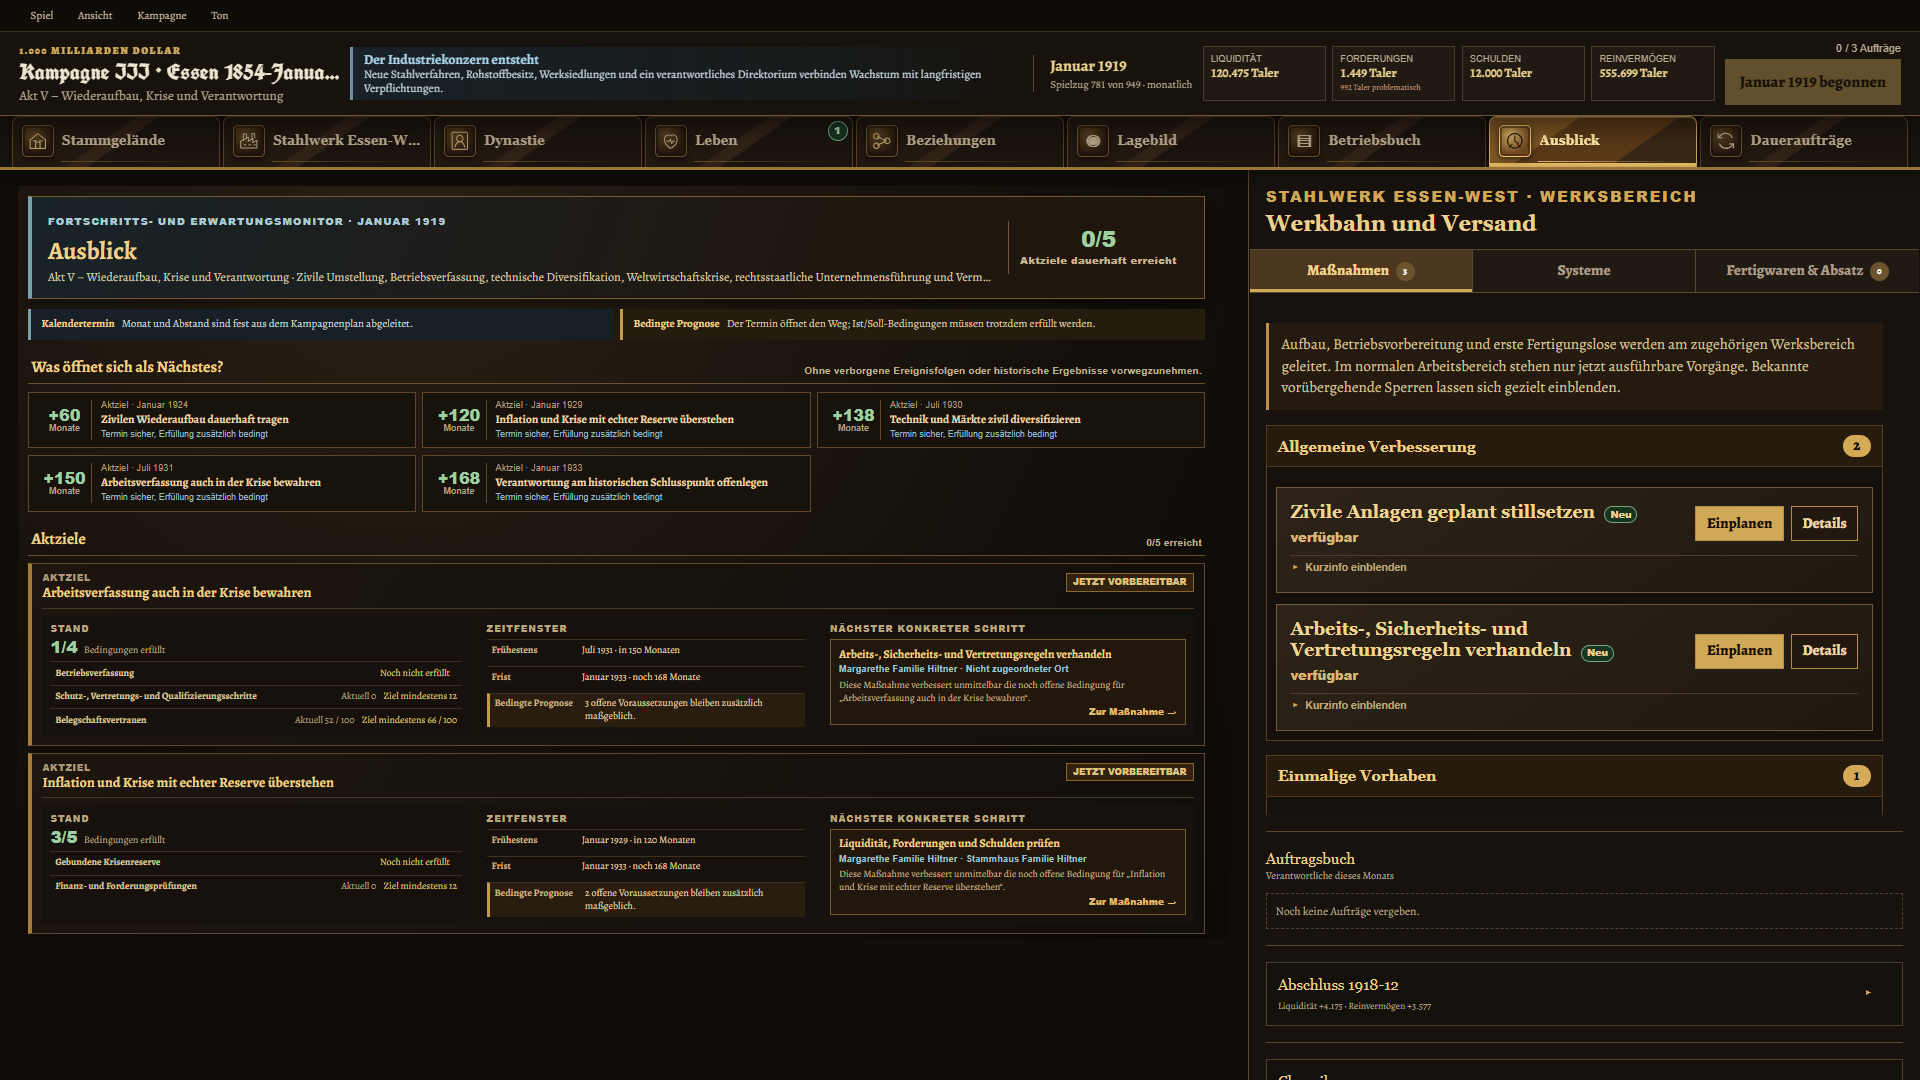Viewport: 1920px width, 1080px height.
Task: Expand Kurzinfo for Arbeits-, Sicherheits- und Vertretungsregeln
Action: tap(1349, 705)
